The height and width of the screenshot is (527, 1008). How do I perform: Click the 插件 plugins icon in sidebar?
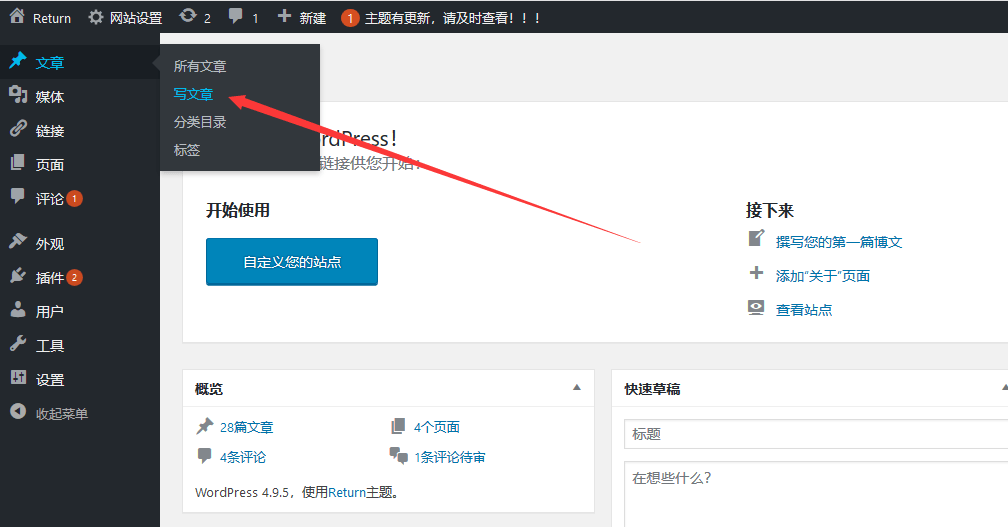(x=18, y=277)
